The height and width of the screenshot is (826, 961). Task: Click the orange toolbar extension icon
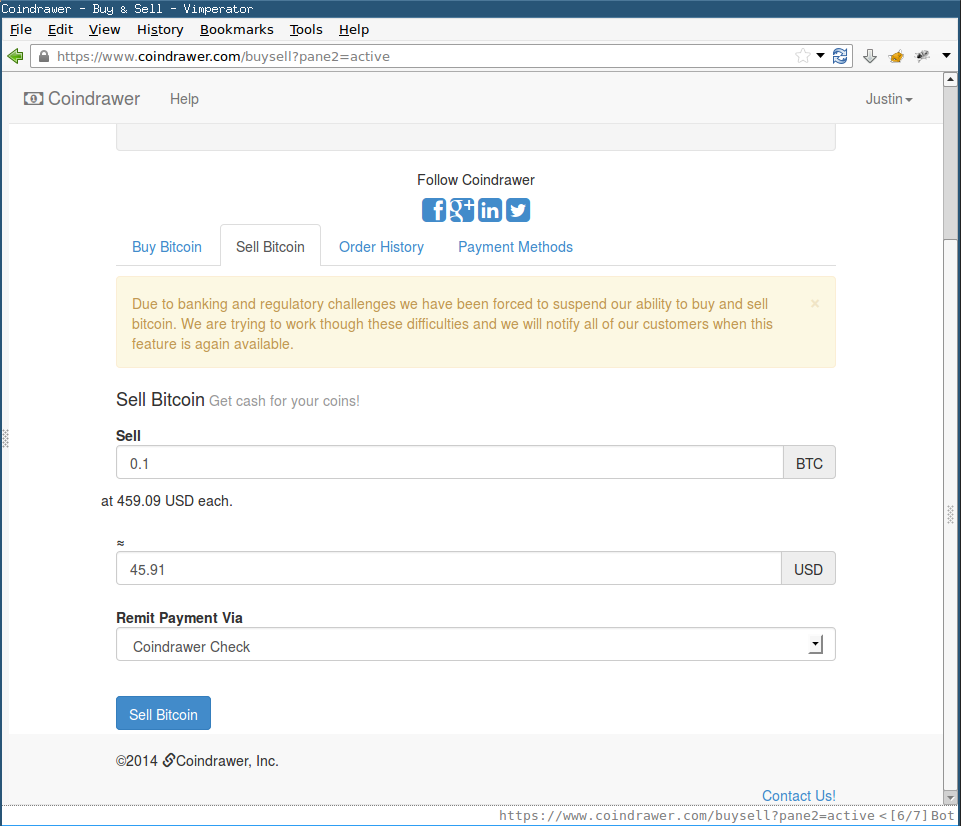click(x=896, y=56)
